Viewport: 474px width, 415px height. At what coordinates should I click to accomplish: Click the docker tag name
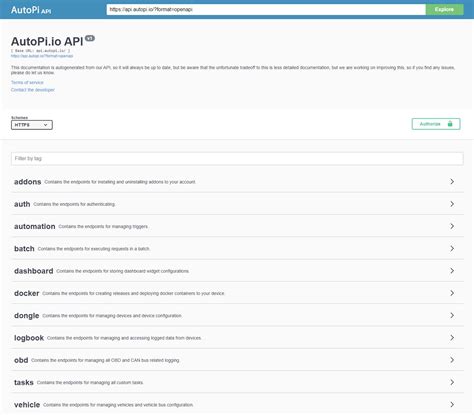(27, 293)
